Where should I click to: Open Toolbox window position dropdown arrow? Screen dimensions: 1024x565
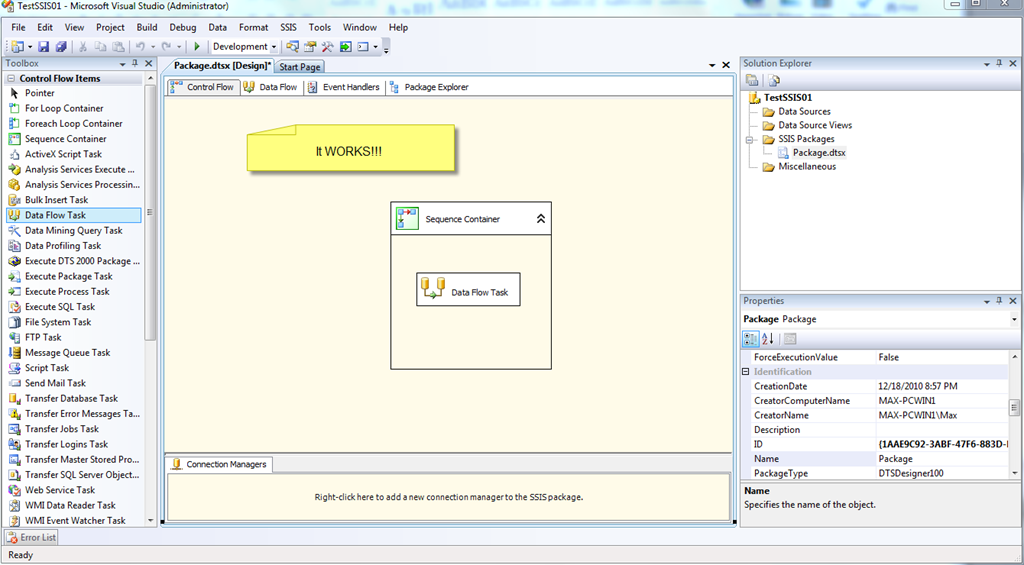123,63
